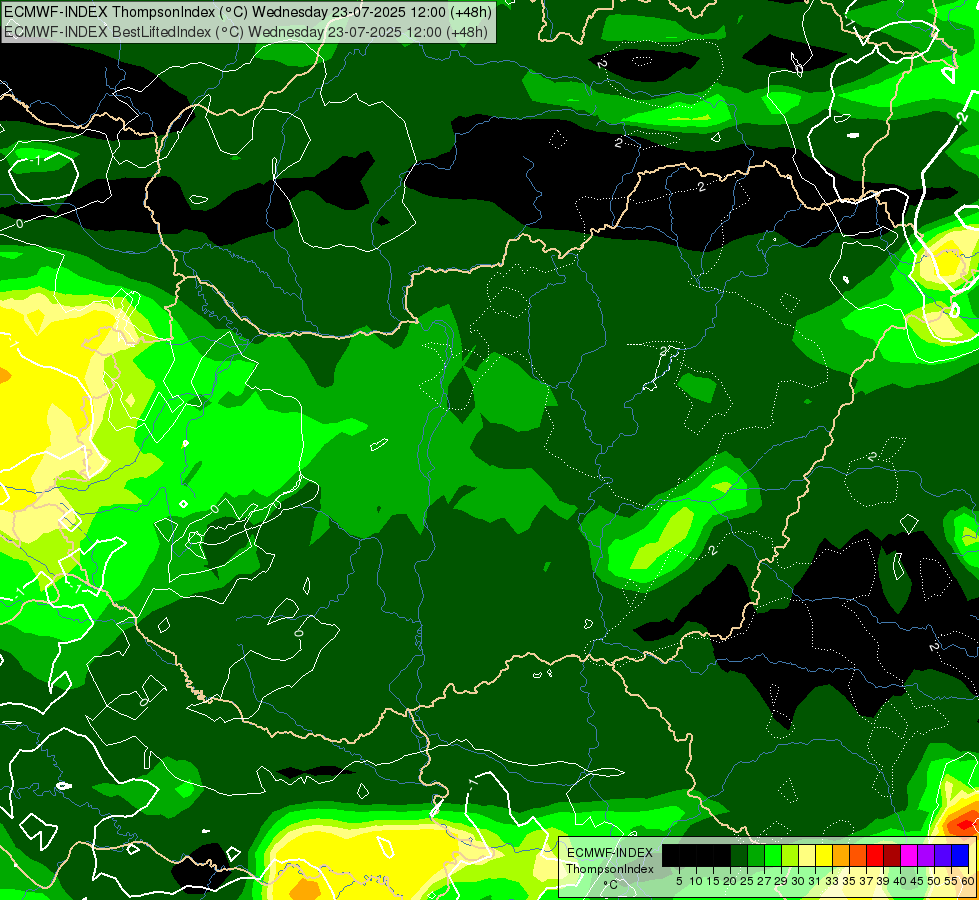Pick the indigo 50-55 legend swatch
The image size is (979, 900).
(x=943, y=855)
